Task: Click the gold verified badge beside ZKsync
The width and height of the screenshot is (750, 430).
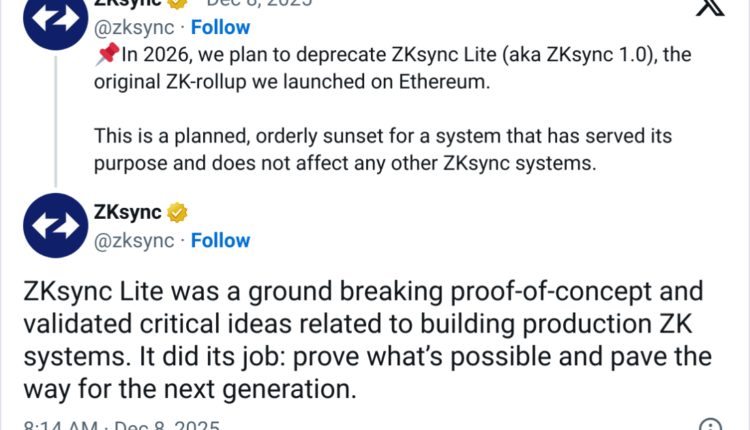Action: click(177, 212)
